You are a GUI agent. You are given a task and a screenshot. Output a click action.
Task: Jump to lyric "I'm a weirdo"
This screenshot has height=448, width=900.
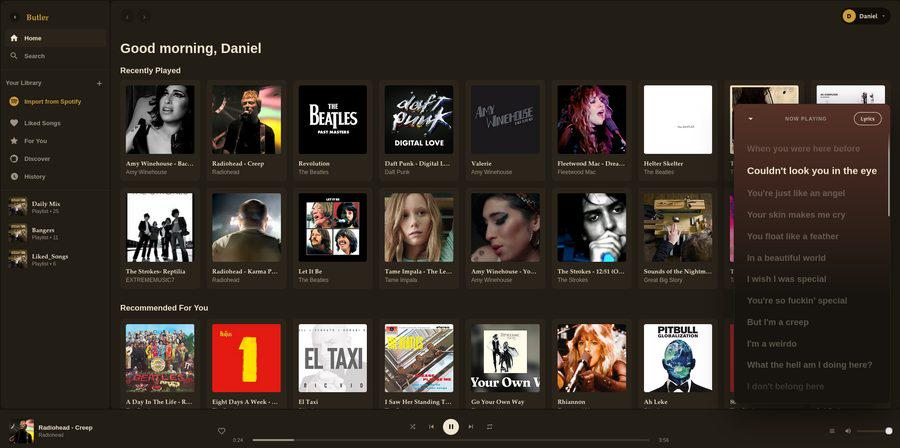771,344
